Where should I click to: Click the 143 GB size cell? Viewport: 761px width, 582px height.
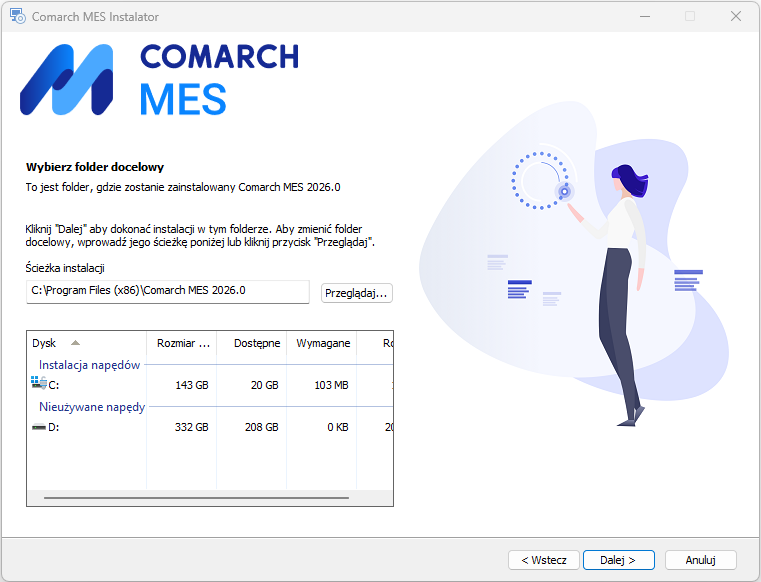pos(192,385)
